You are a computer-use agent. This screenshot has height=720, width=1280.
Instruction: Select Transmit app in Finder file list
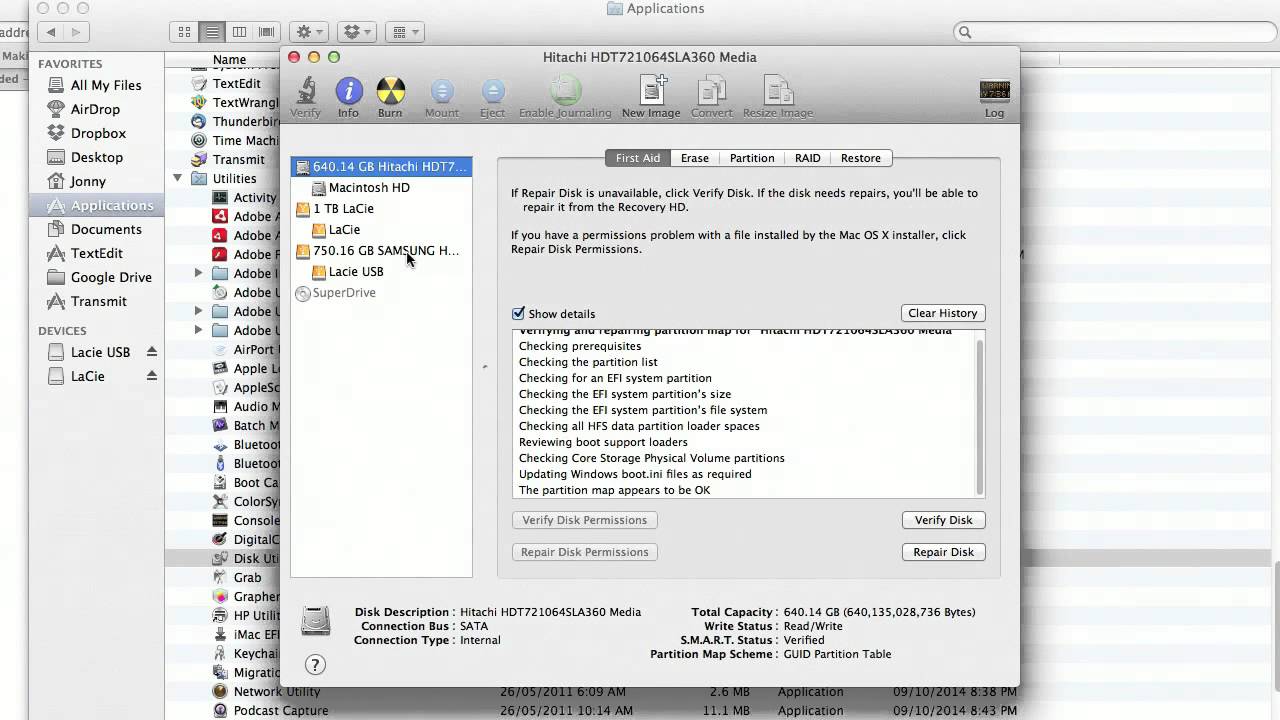tap(238, 160)
